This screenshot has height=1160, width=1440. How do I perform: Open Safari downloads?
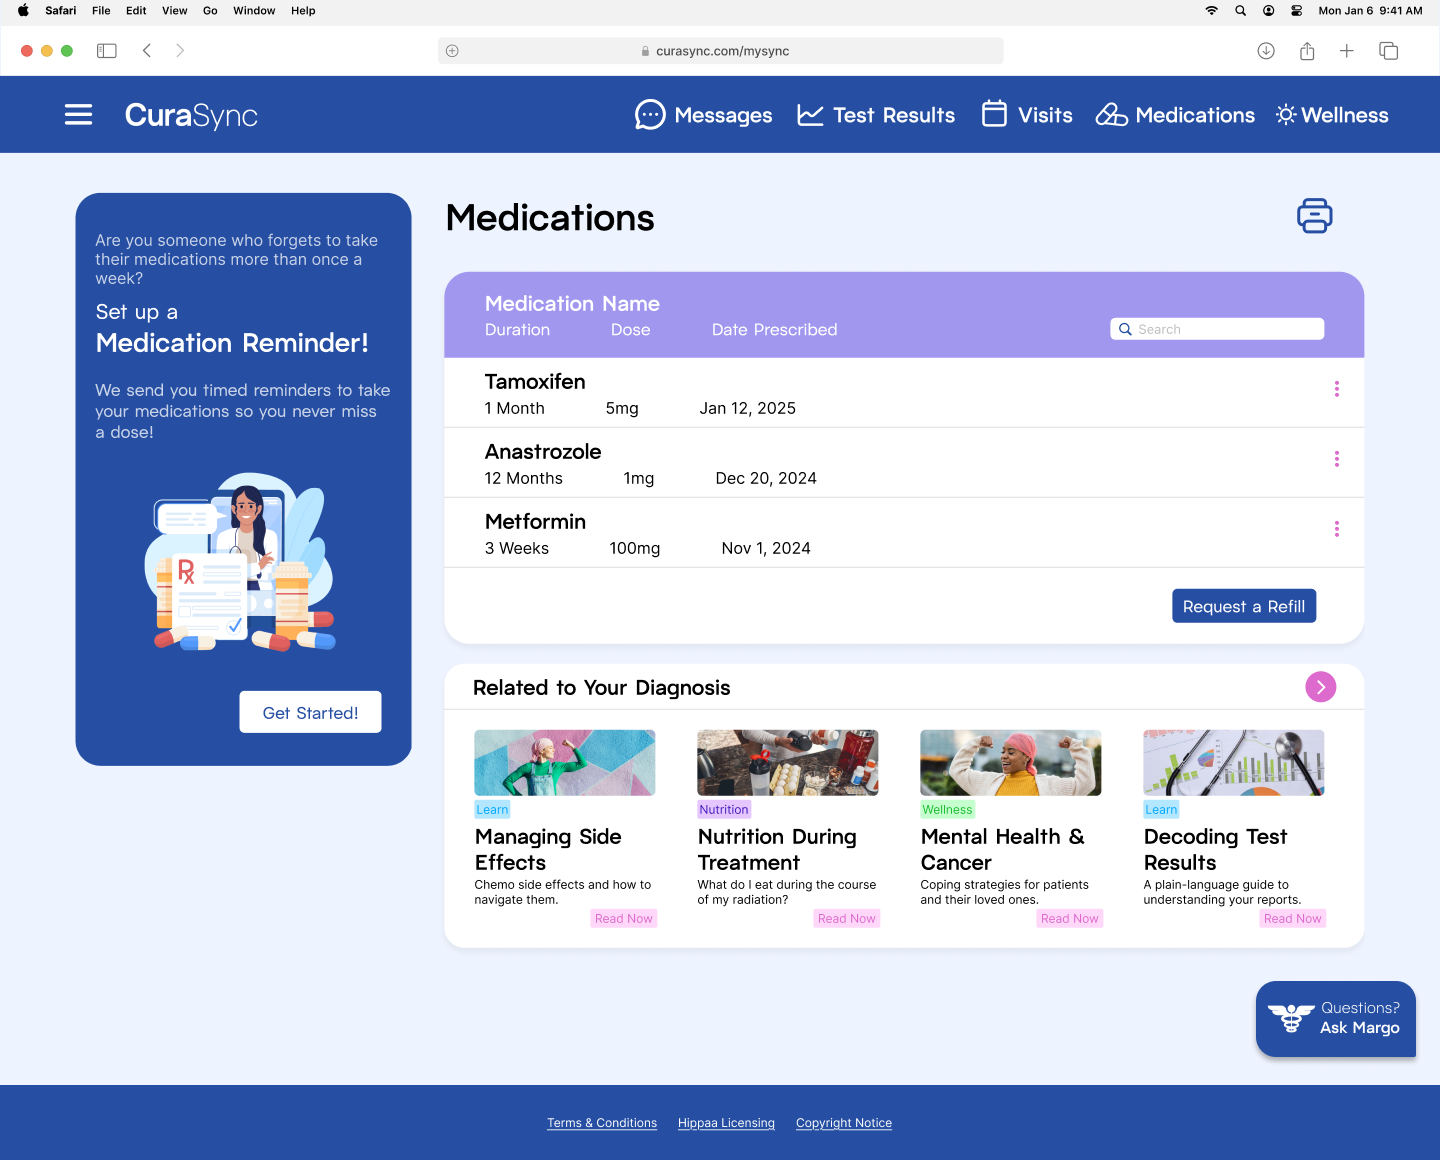[x=1266, y=51]
